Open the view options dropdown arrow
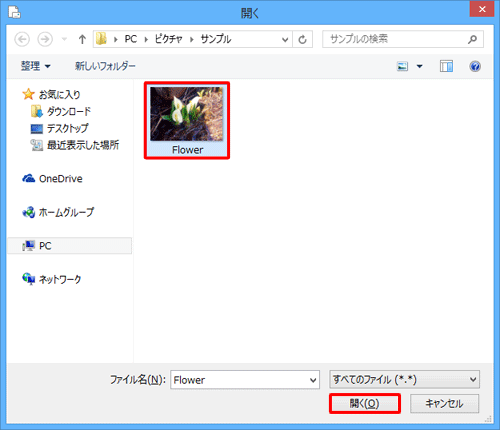The image size is (500, 430). [x=420, y=66]
